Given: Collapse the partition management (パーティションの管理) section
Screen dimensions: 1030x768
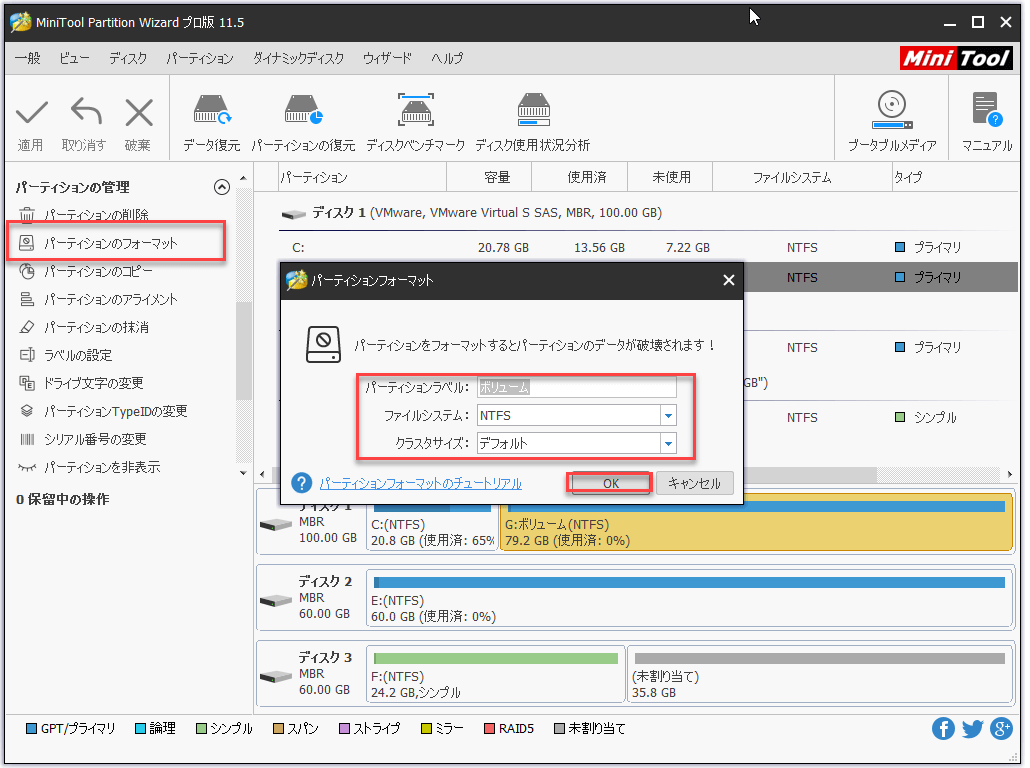Looking at the screenshot, I should pos(222,187).
